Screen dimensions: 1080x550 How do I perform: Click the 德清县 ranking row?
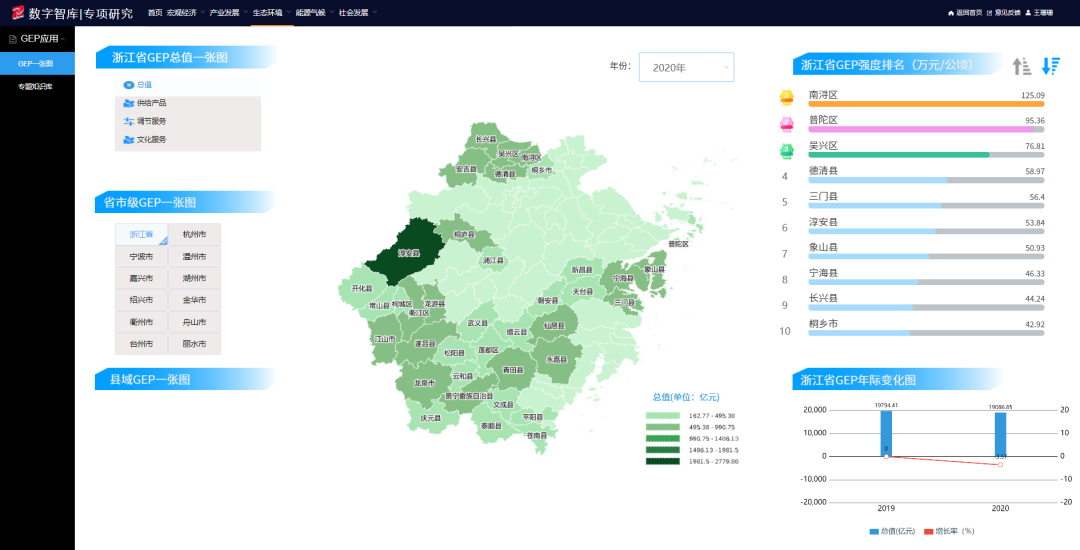click(x=926, y=175)
